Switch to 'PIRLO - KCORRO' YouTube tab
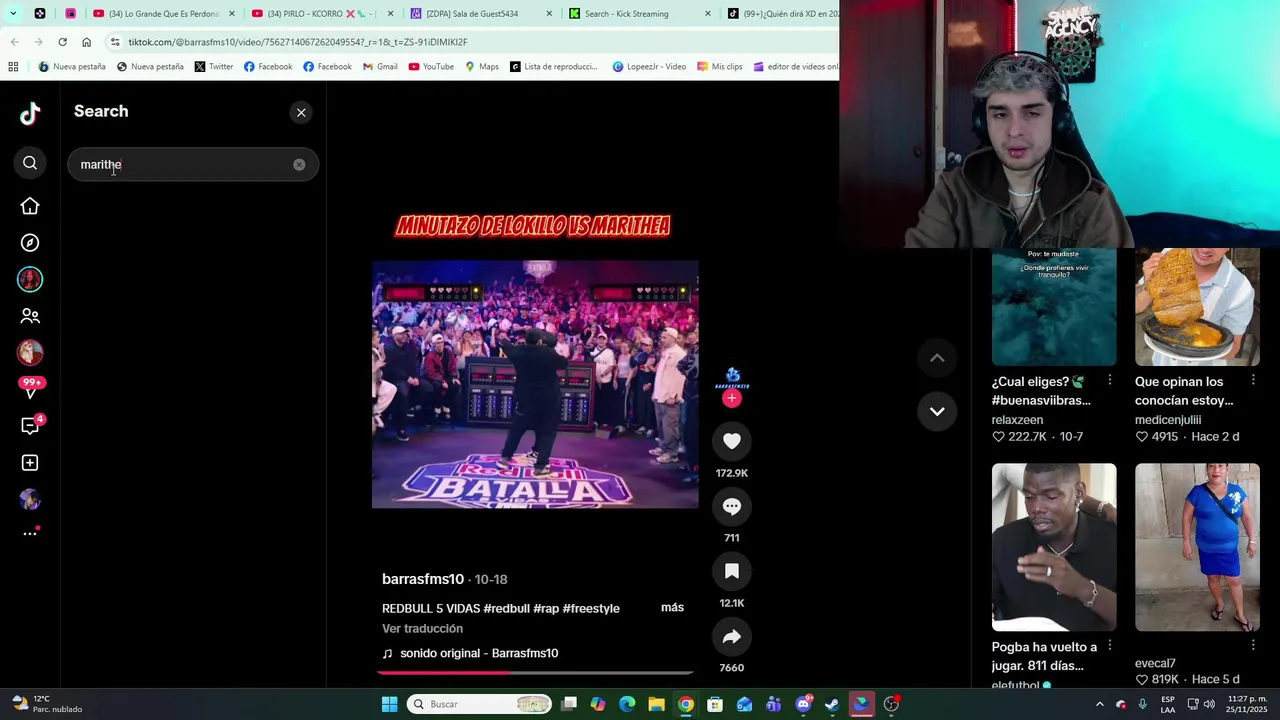Viewport: 1280px width, 720px height. point(321,14)
